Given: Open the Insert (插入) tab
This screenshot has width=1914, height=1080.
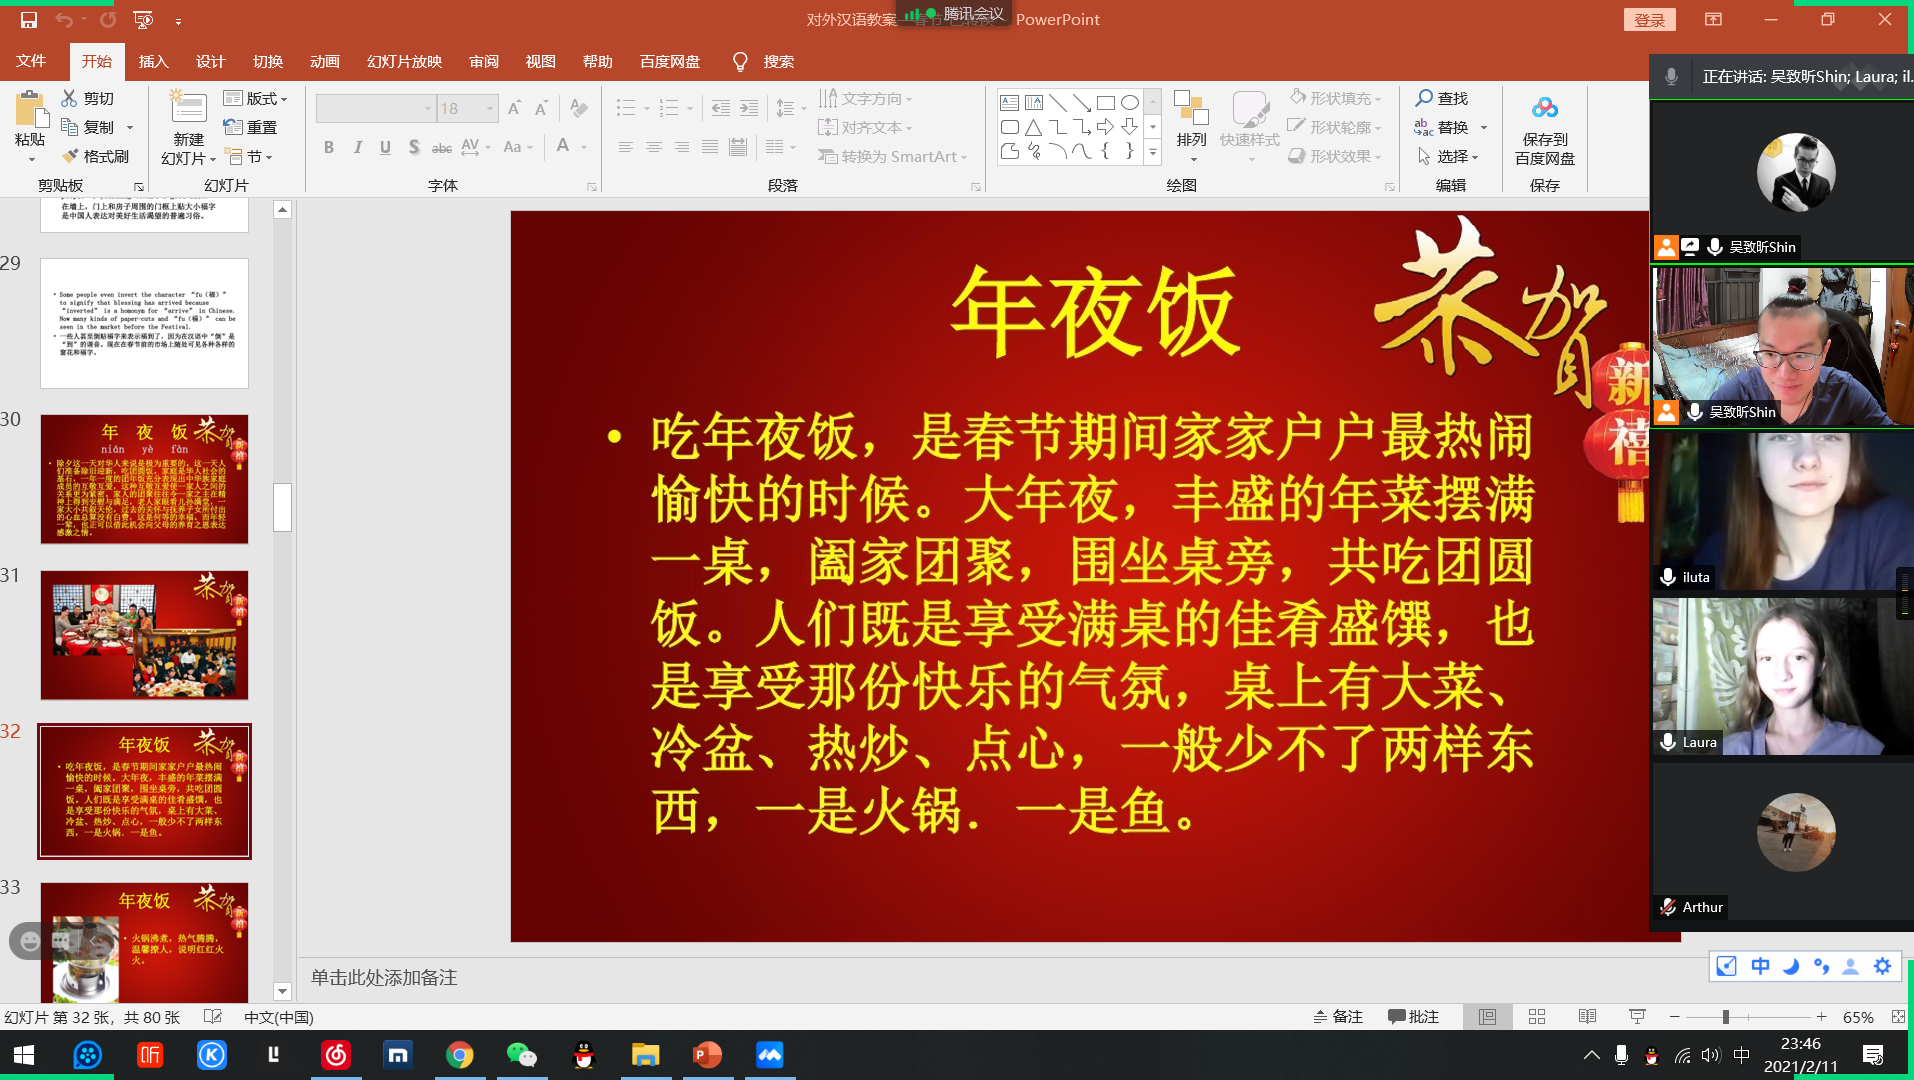Looking at the screenshot, I should coord(153,61).
